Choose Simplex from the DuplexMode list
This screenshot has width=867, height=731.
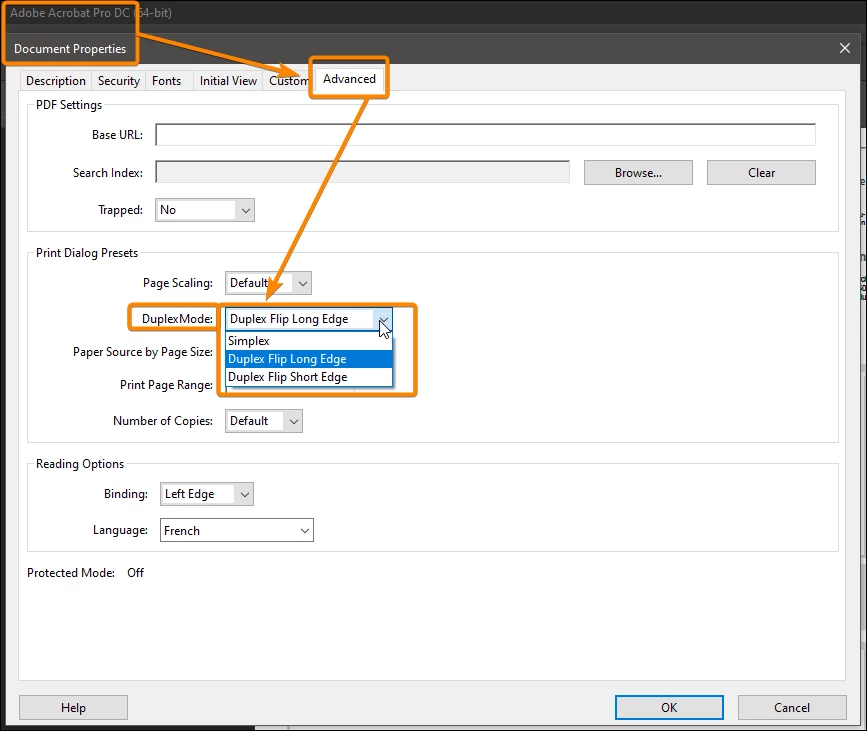point(309,341)
